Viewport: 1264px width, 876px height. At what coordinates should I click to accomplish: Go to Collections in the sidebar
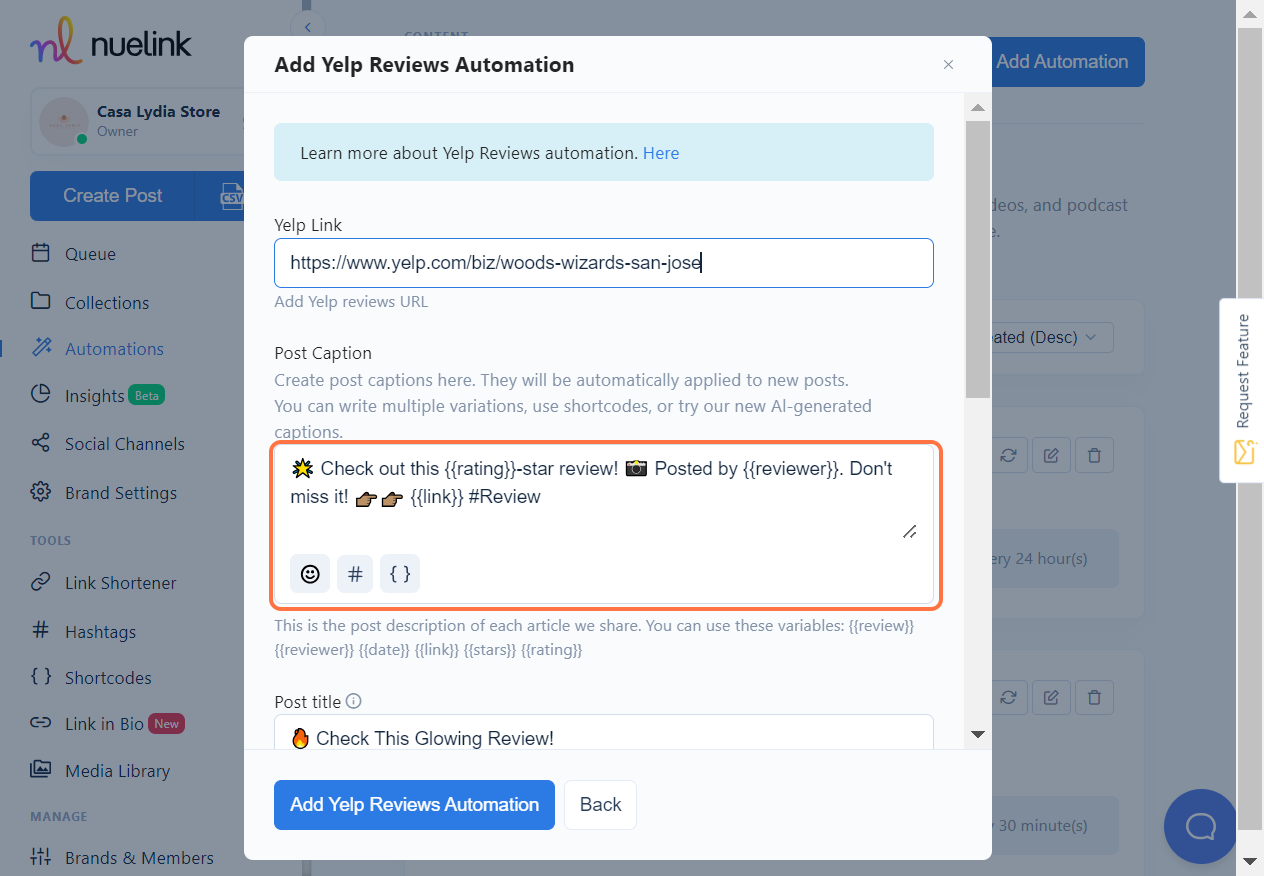click(107, 303)
